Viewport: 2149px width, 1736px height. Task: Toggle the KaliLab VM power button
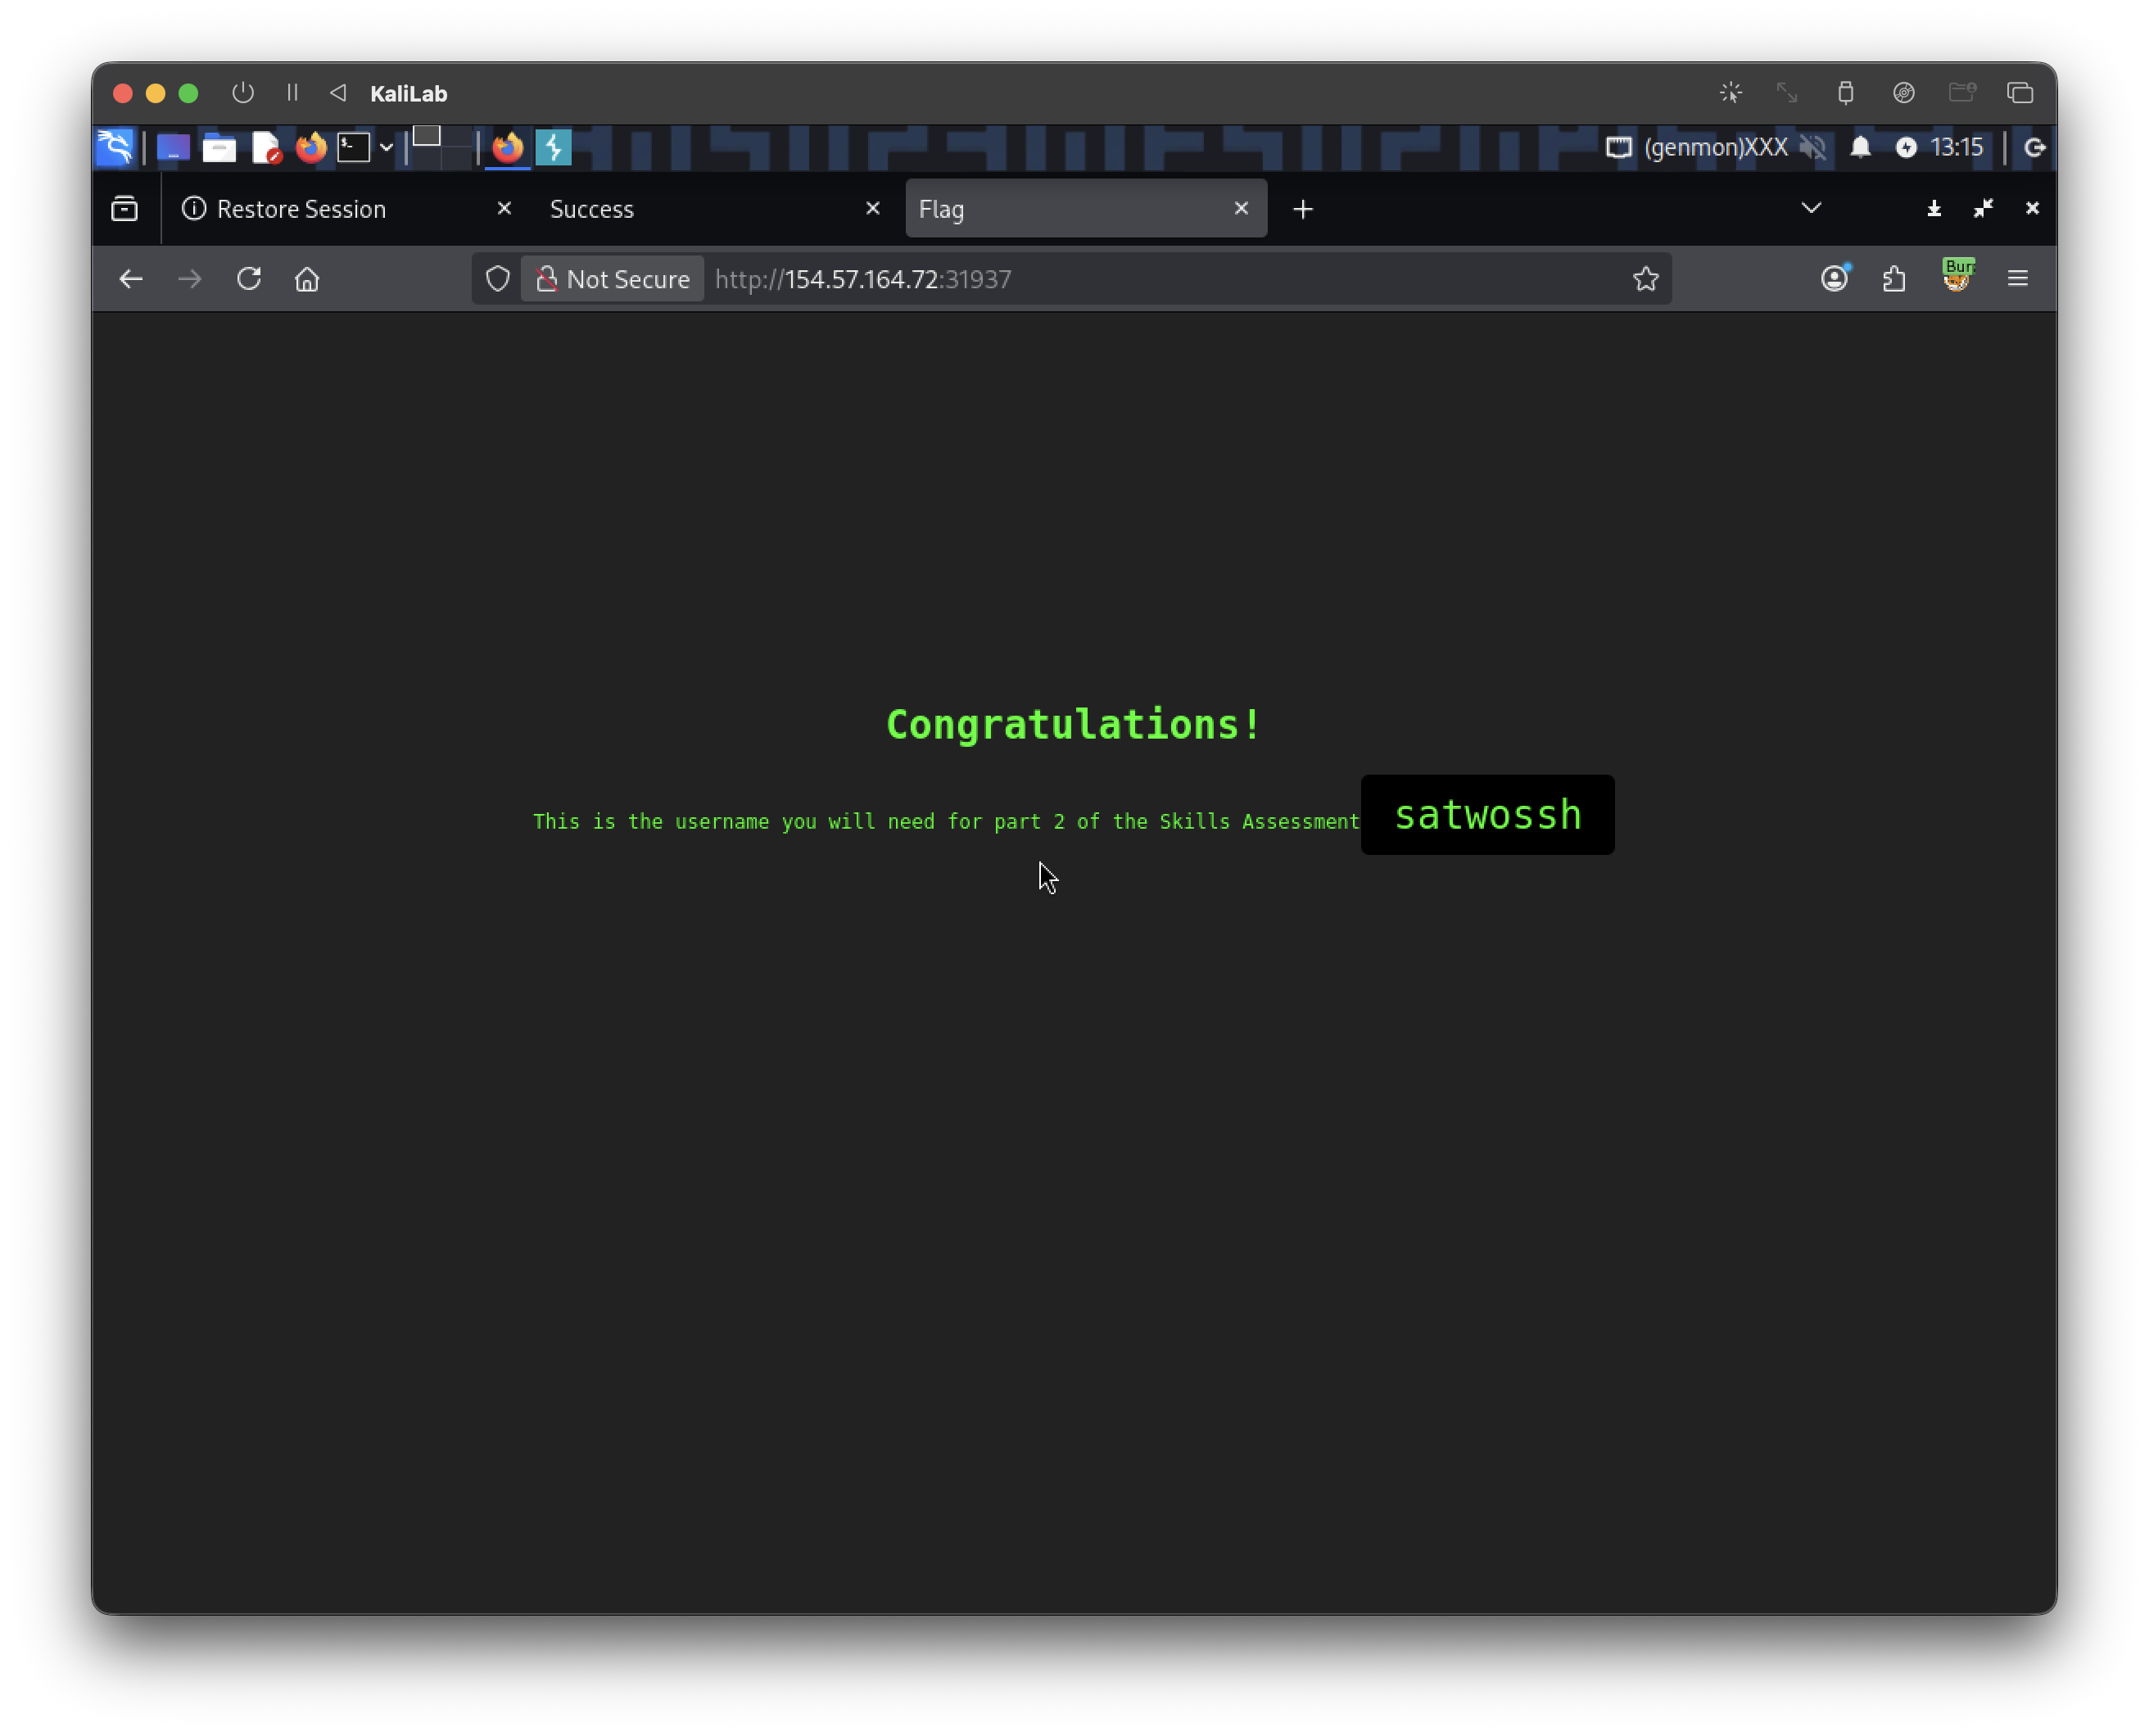(x=243, y=93)
